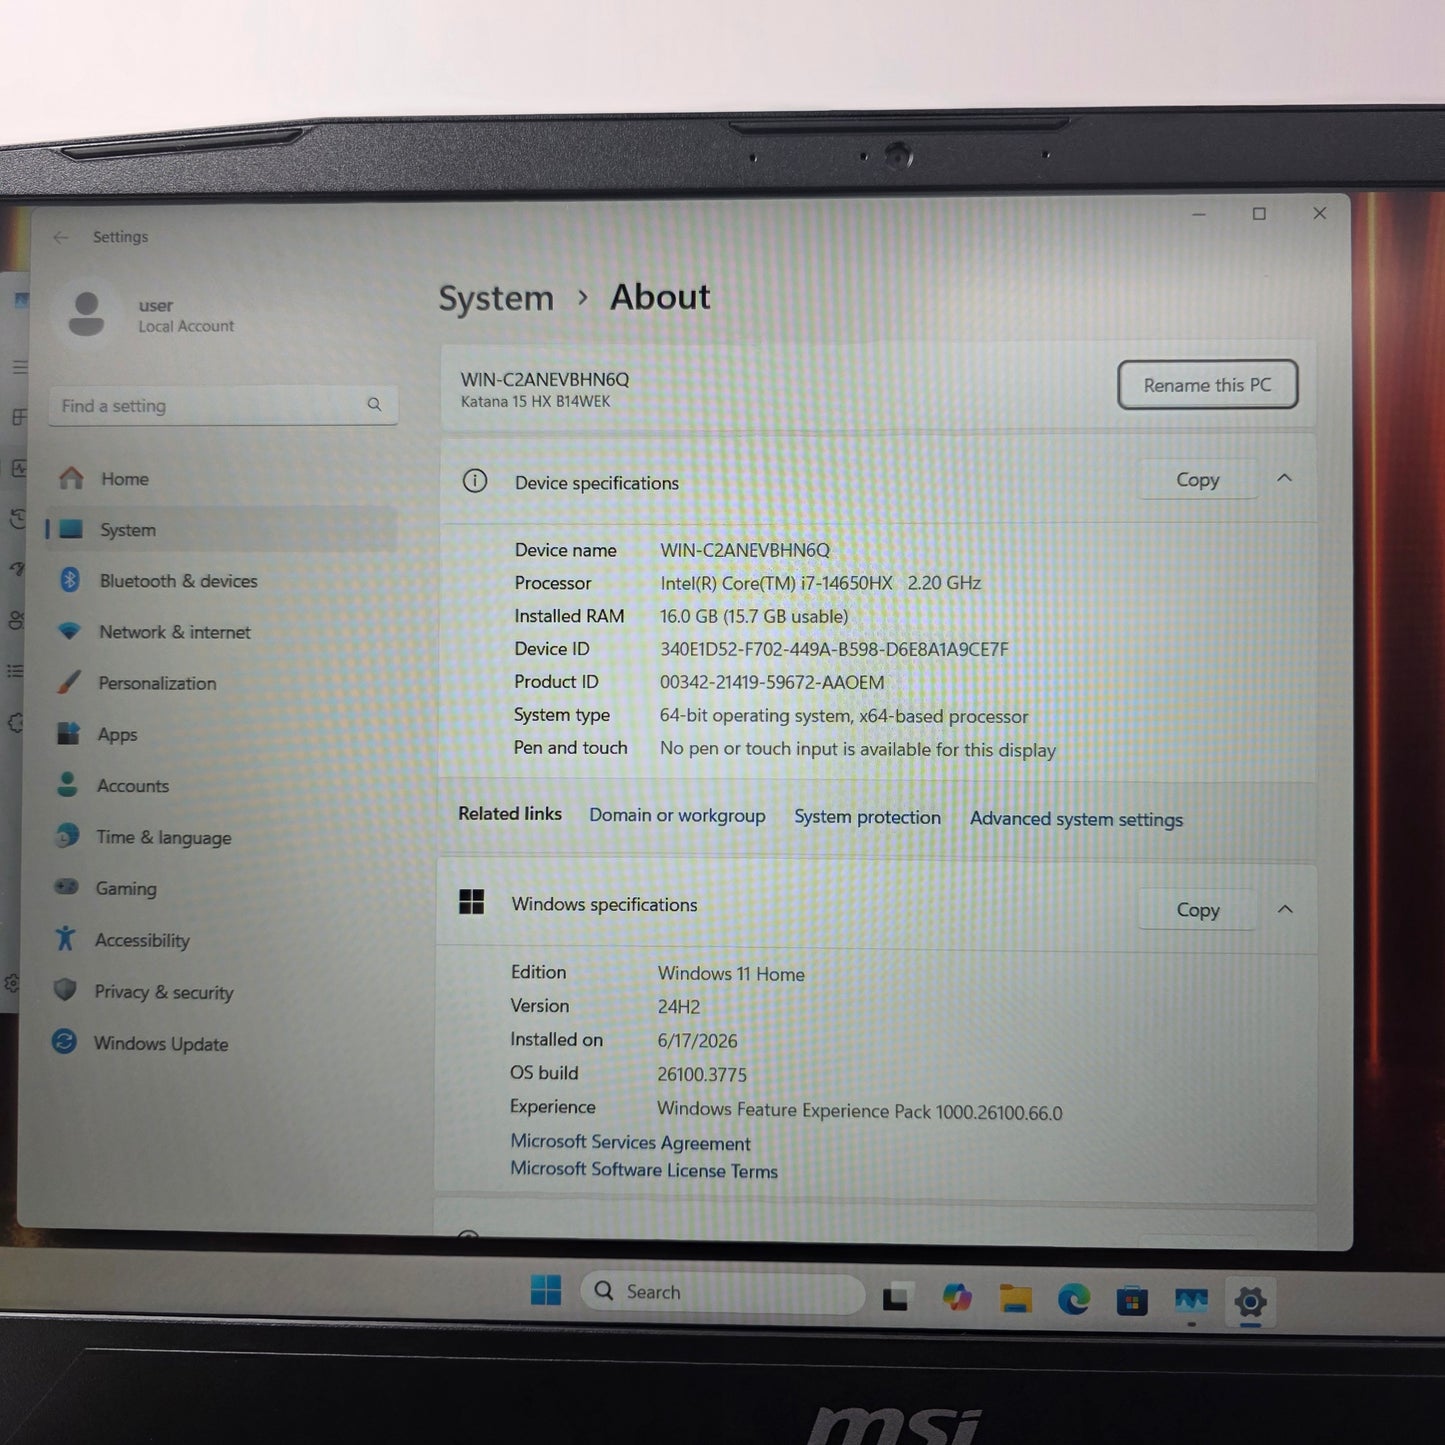The width and height of the screenshot is (1445, 1445).
Task: Click the Installed RAM value 16.0 GB
Action: [x=754, y=617]
